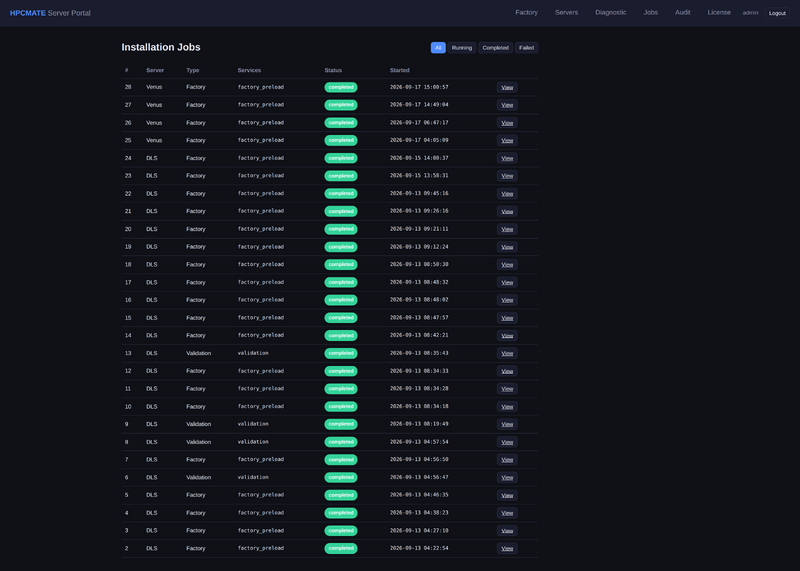Click the Validation type cell of job 9
Viewport: 800px width, 571px height.
coord(198,424)
